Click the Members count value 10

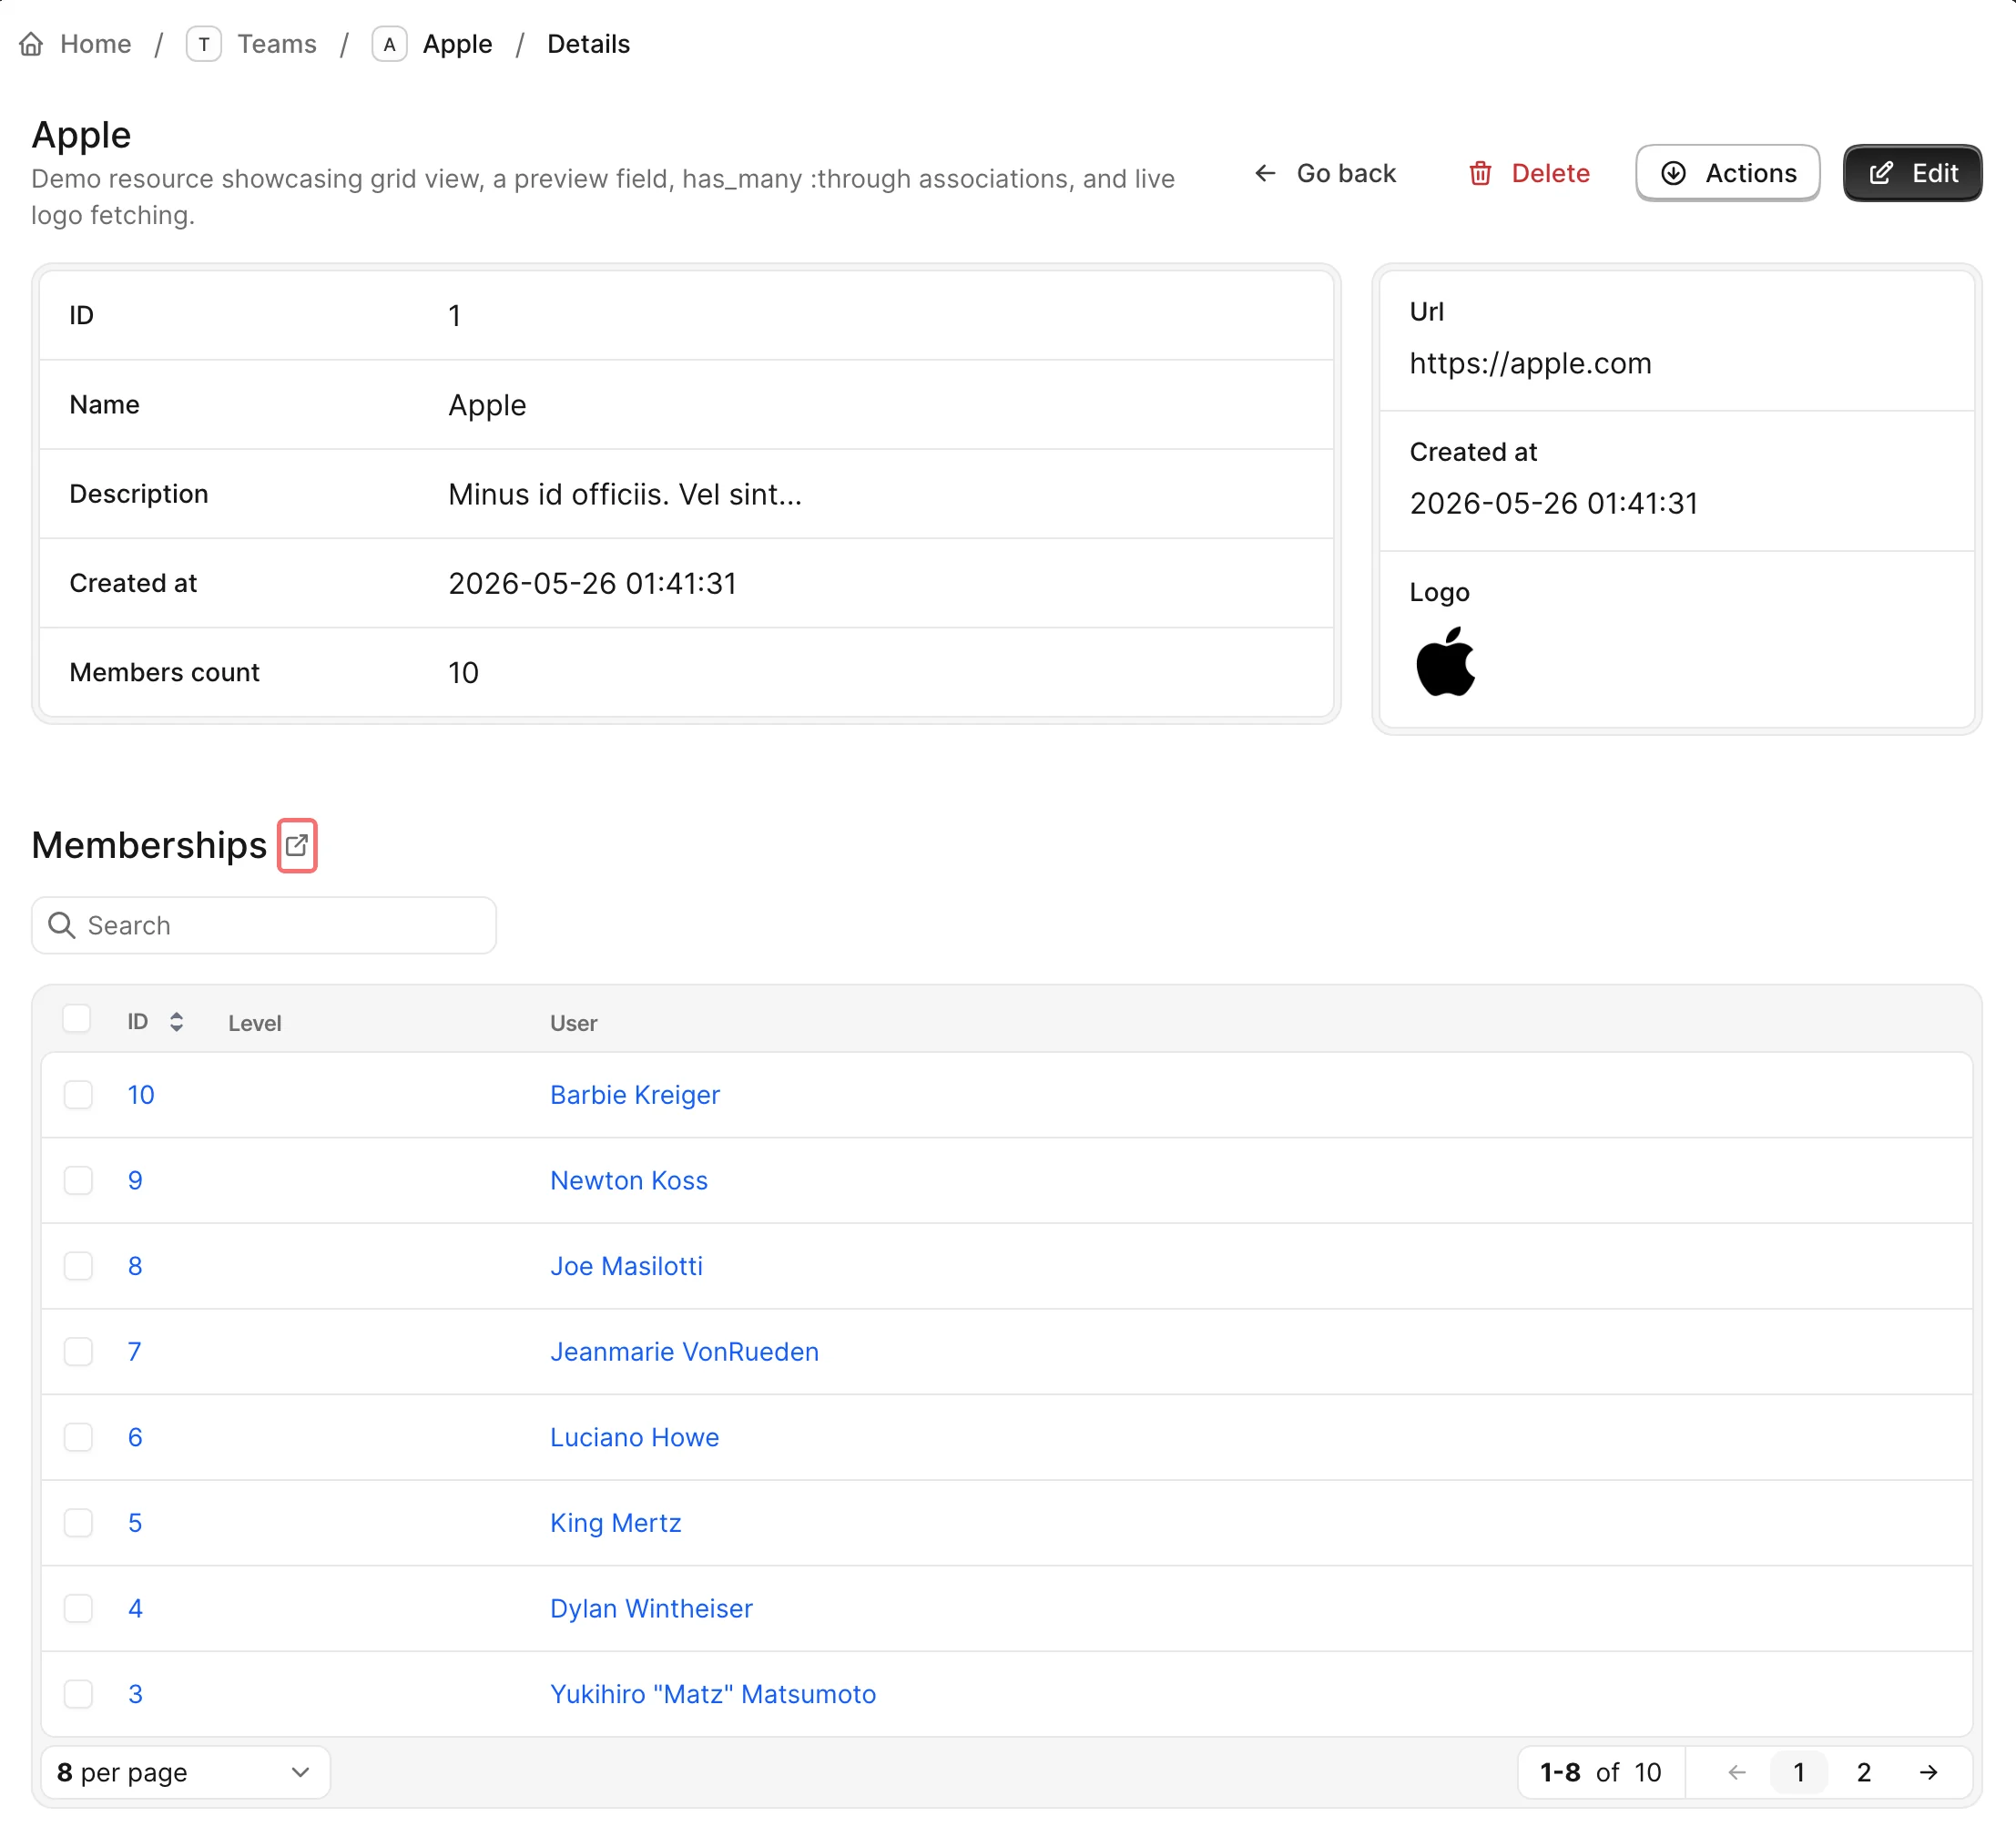click(463, 672)
